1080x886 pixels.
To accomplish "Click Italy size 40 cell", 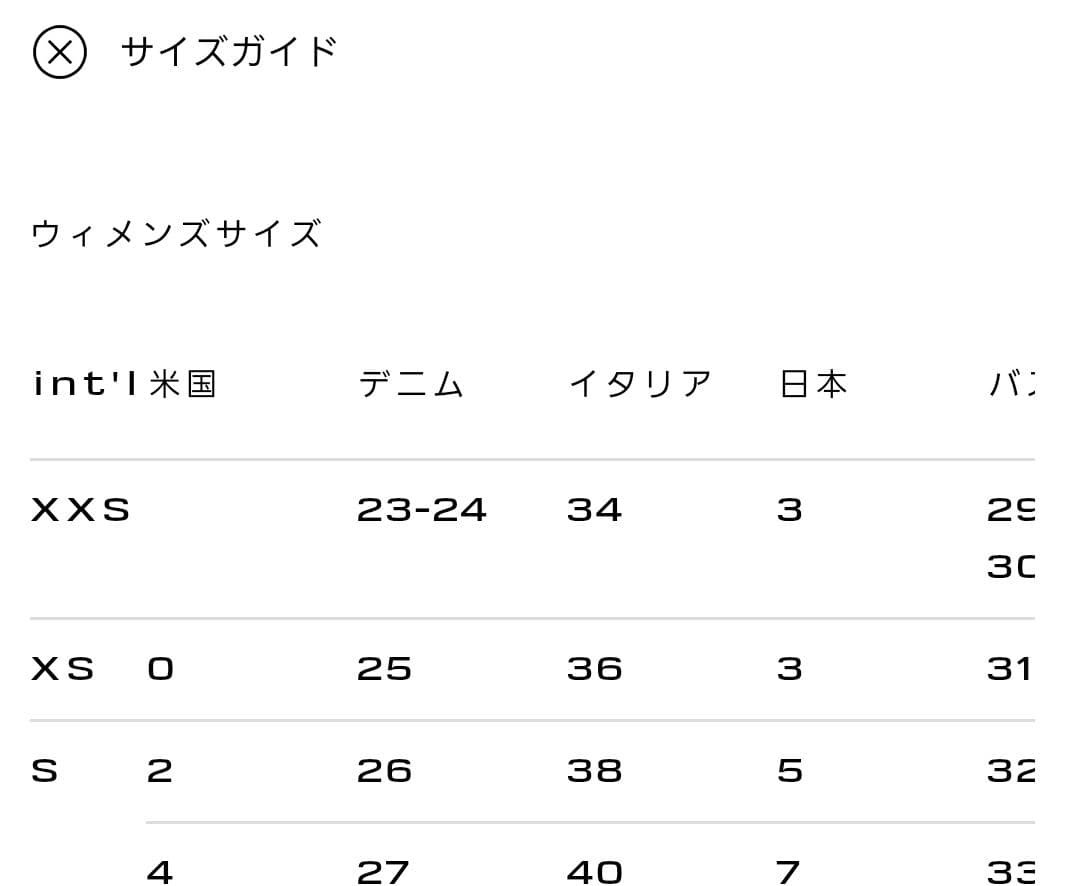I will 594,872.
